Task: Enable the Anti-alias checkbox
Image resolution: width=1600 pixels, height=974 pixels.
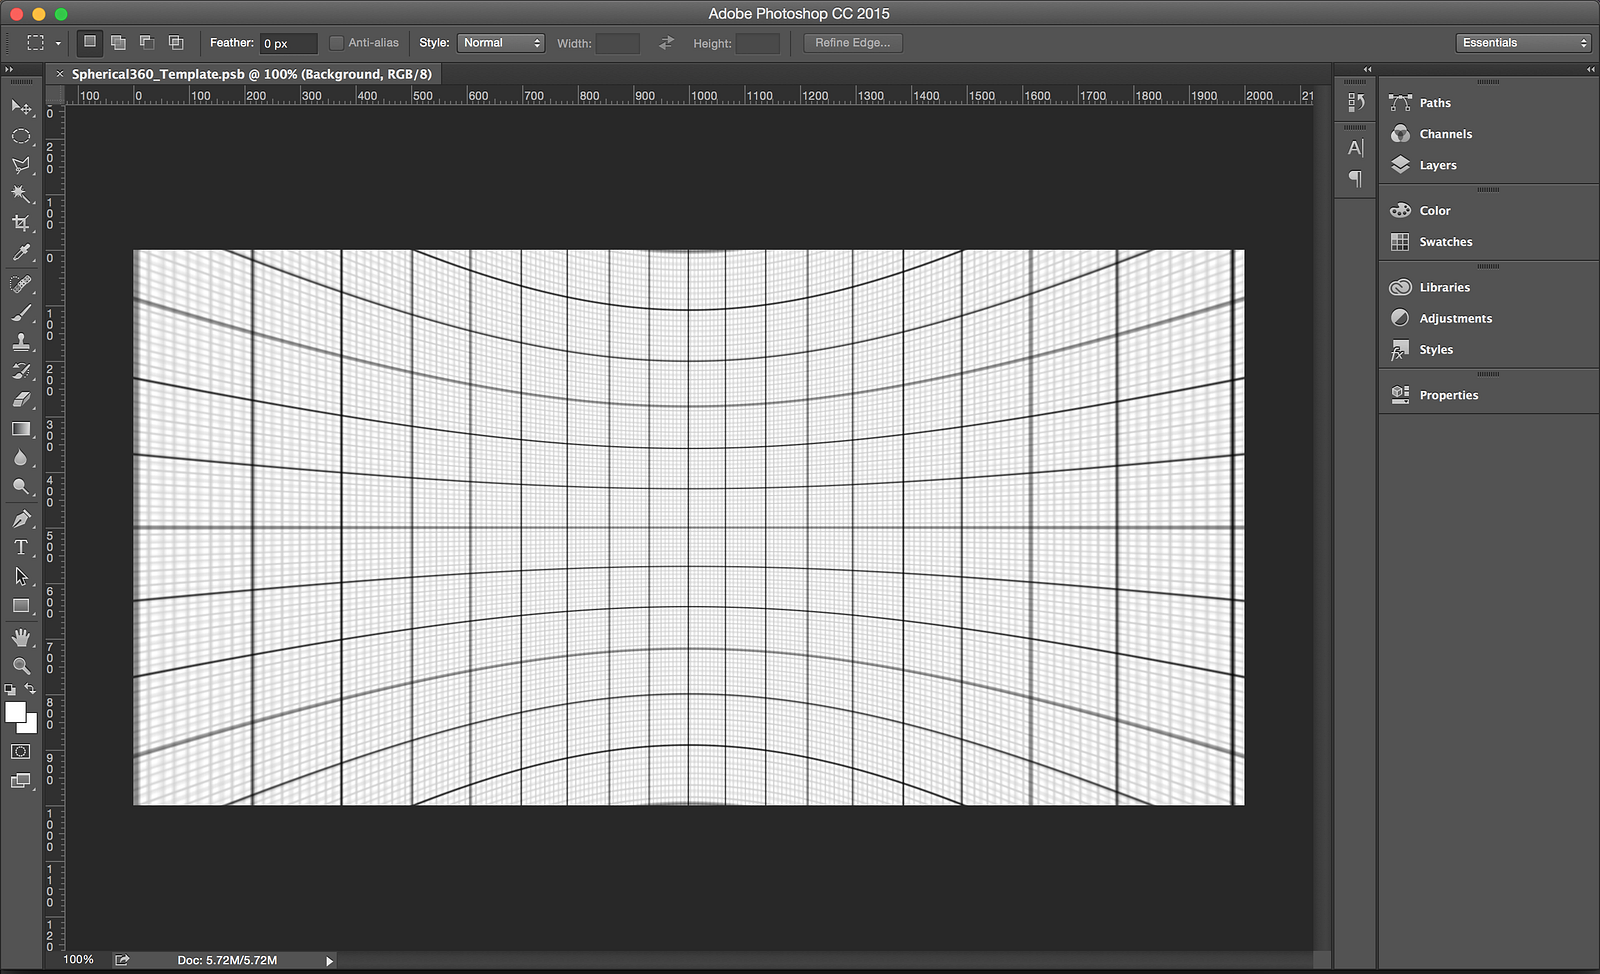Action: (x=337, y=43)
